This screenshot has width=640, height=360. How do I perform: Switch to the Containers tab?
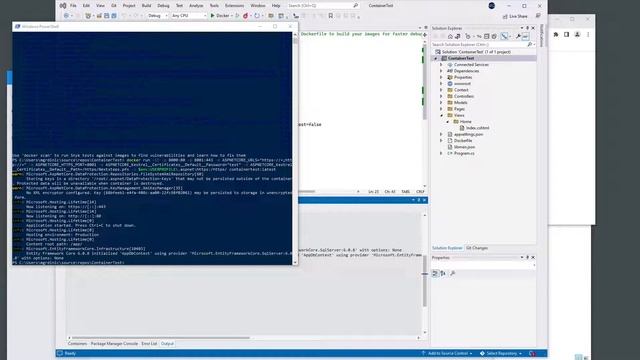(x=77, y=344)
